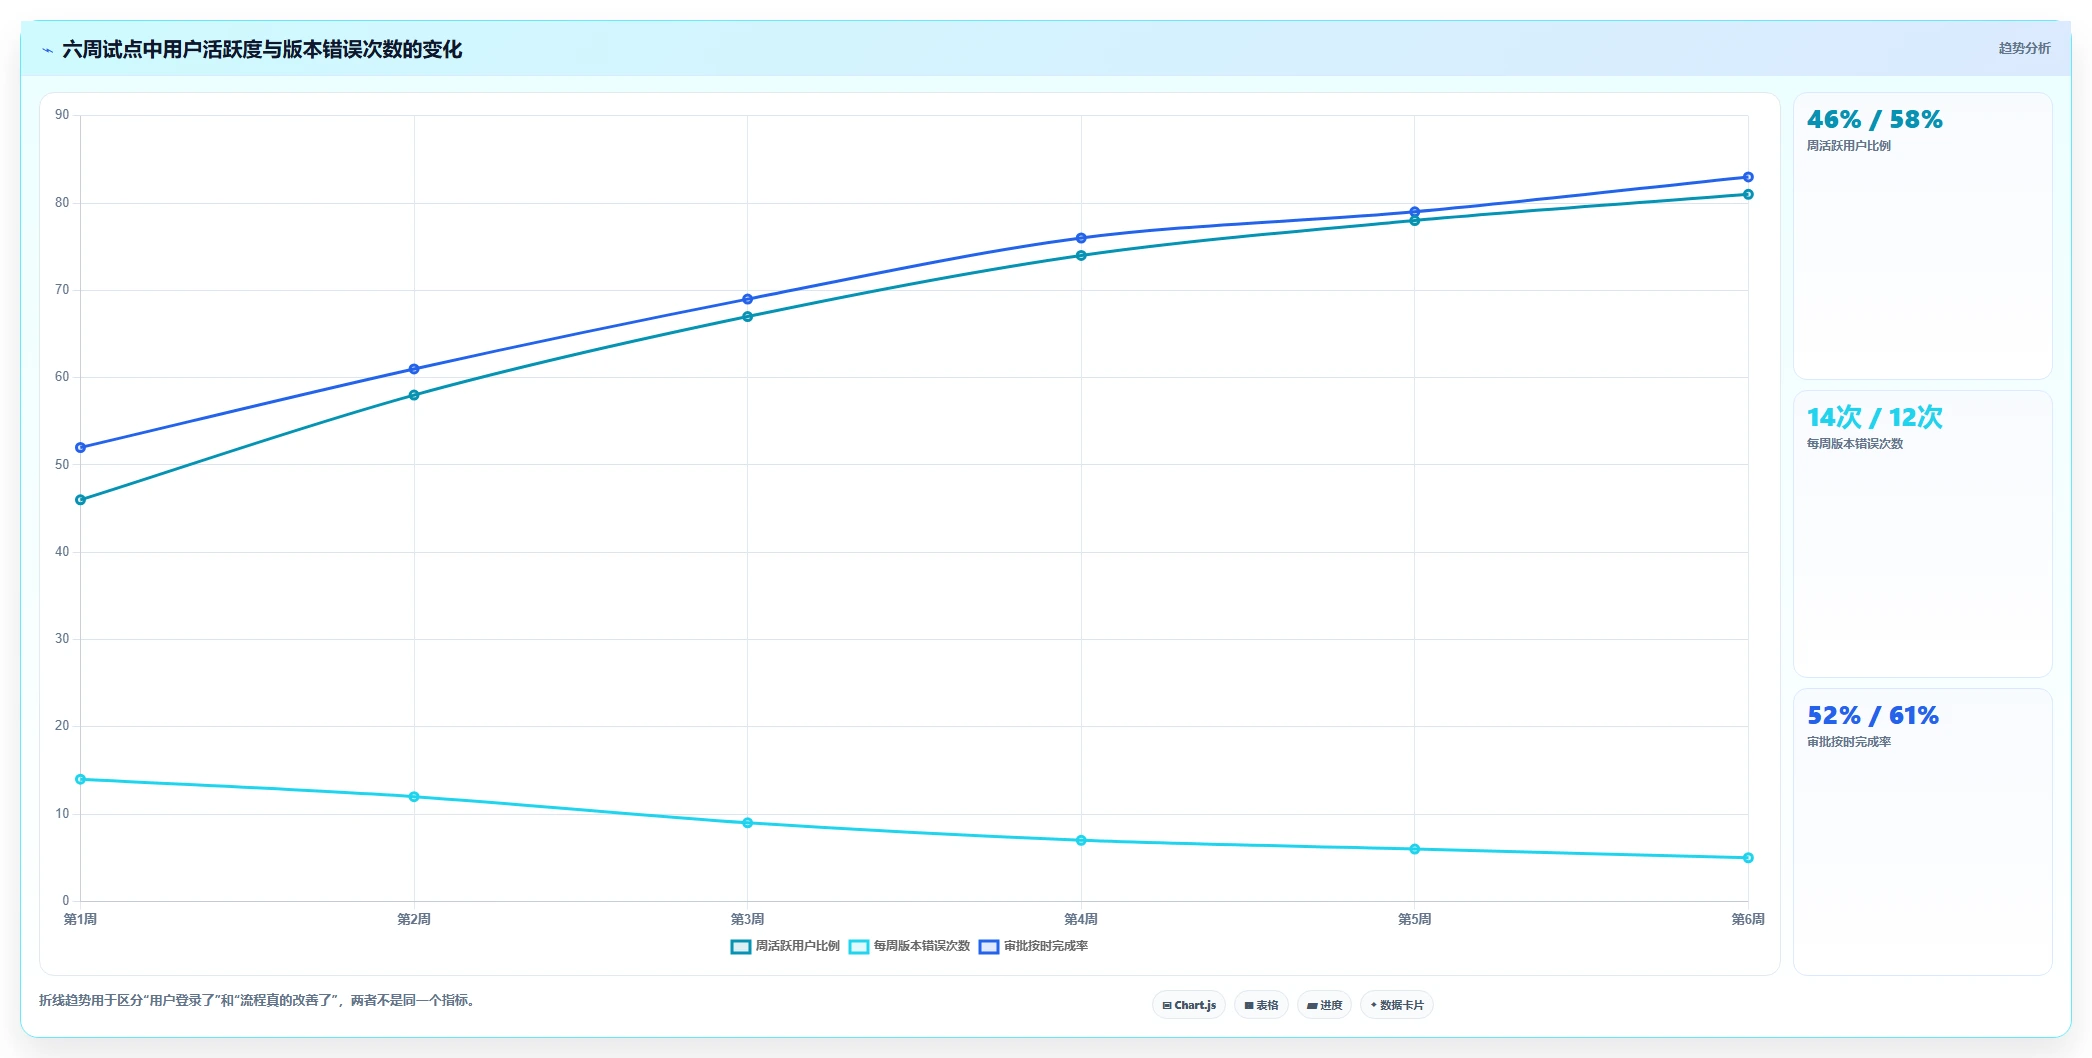This screenshot has width=2092, height=1058.
Task: Click the 第5周 point on the 周活跃用户比例 line
Action: pos(1415,221)
